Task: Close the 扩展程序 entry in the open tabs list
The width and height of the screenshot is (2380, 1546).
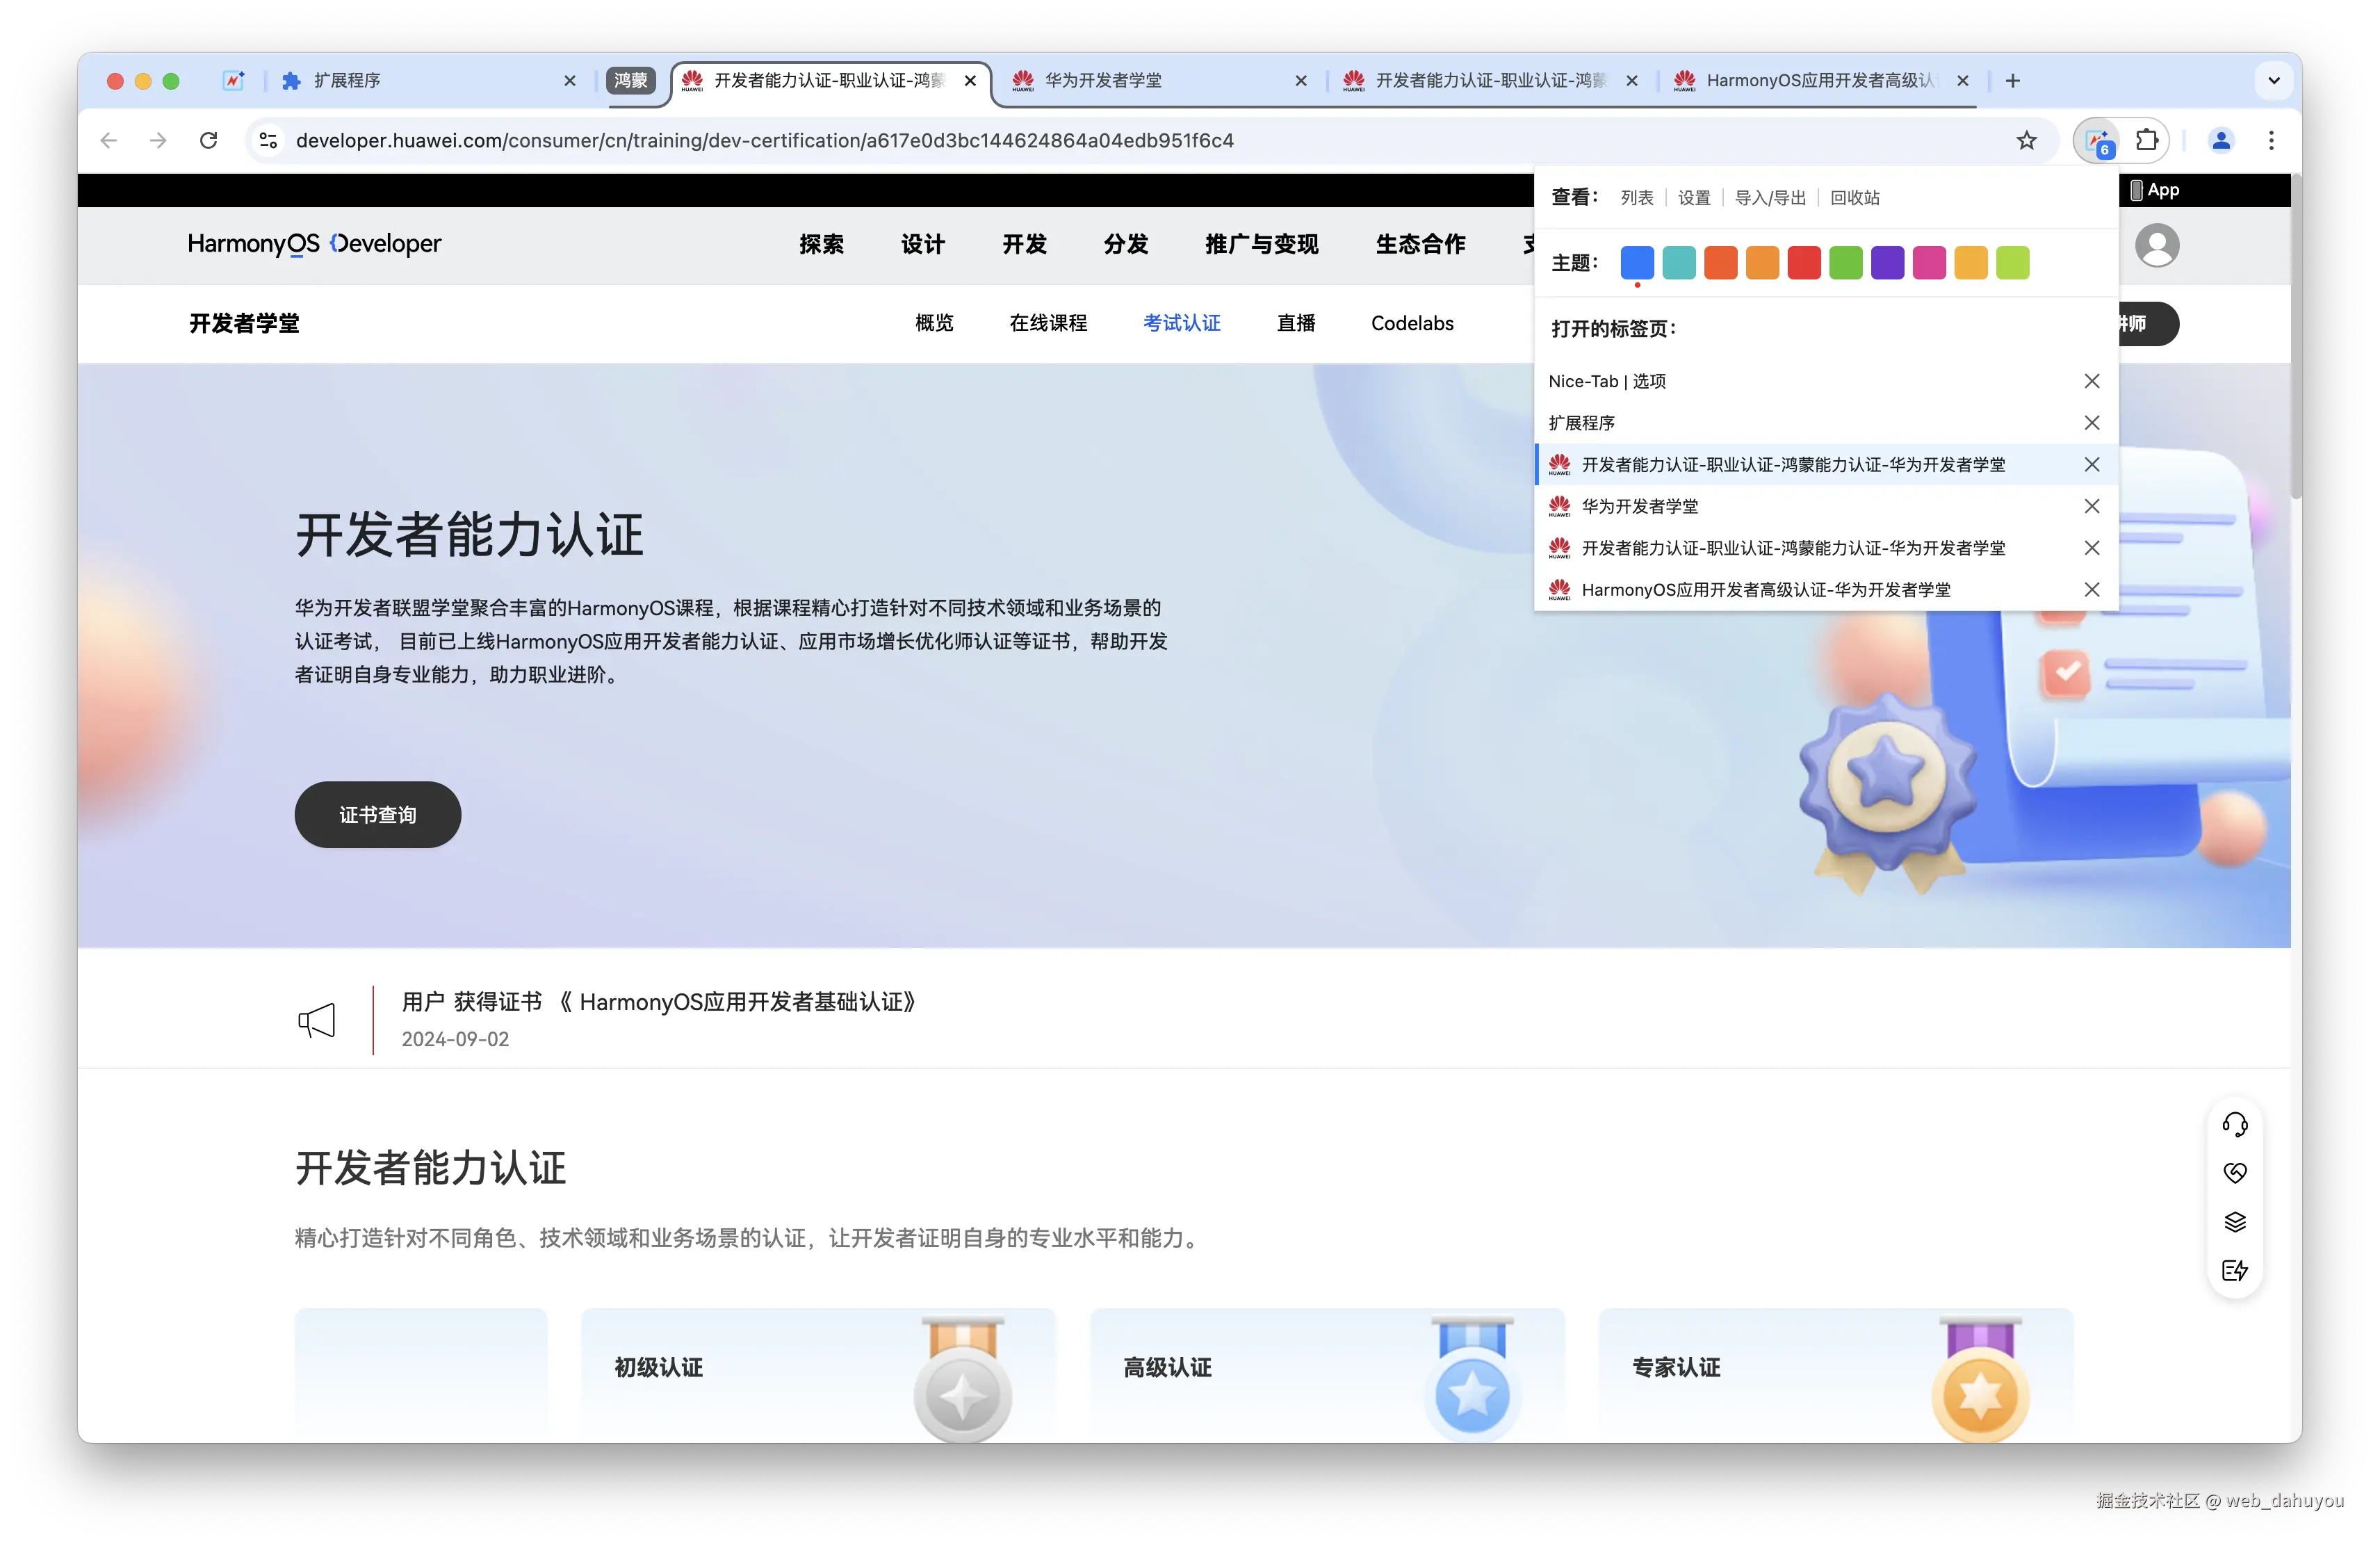Action: point(2092,422)
